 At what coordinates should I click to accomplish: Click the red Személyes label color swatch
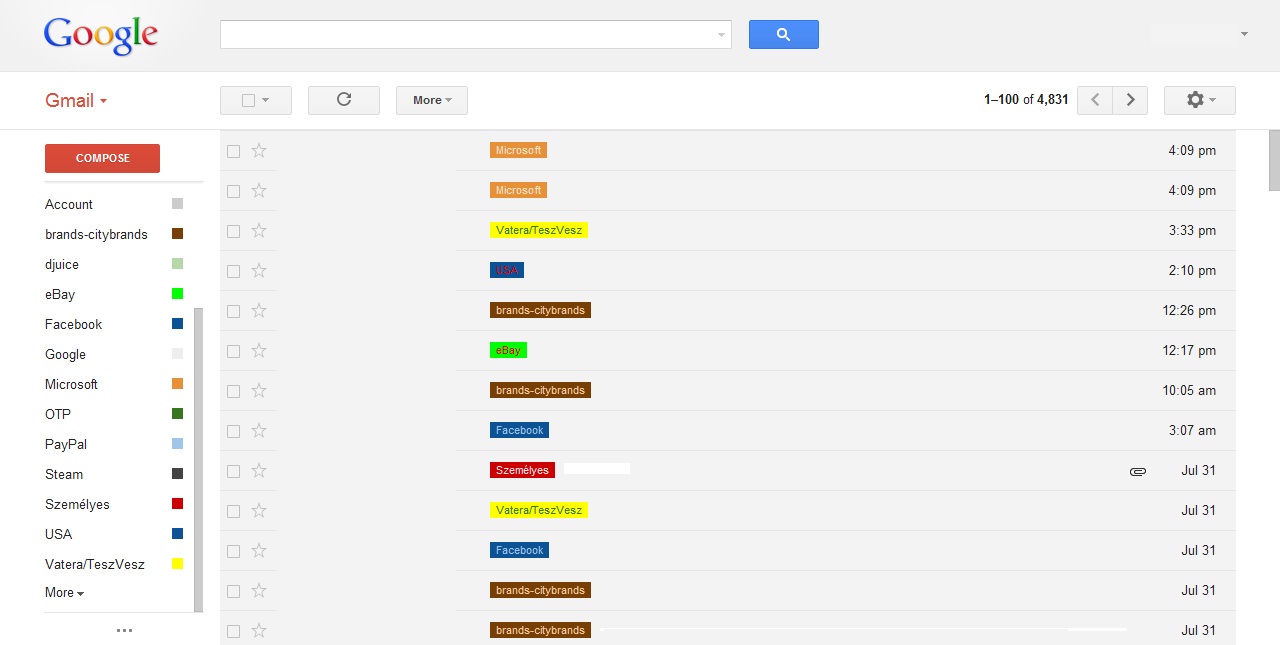coord(177,504)
